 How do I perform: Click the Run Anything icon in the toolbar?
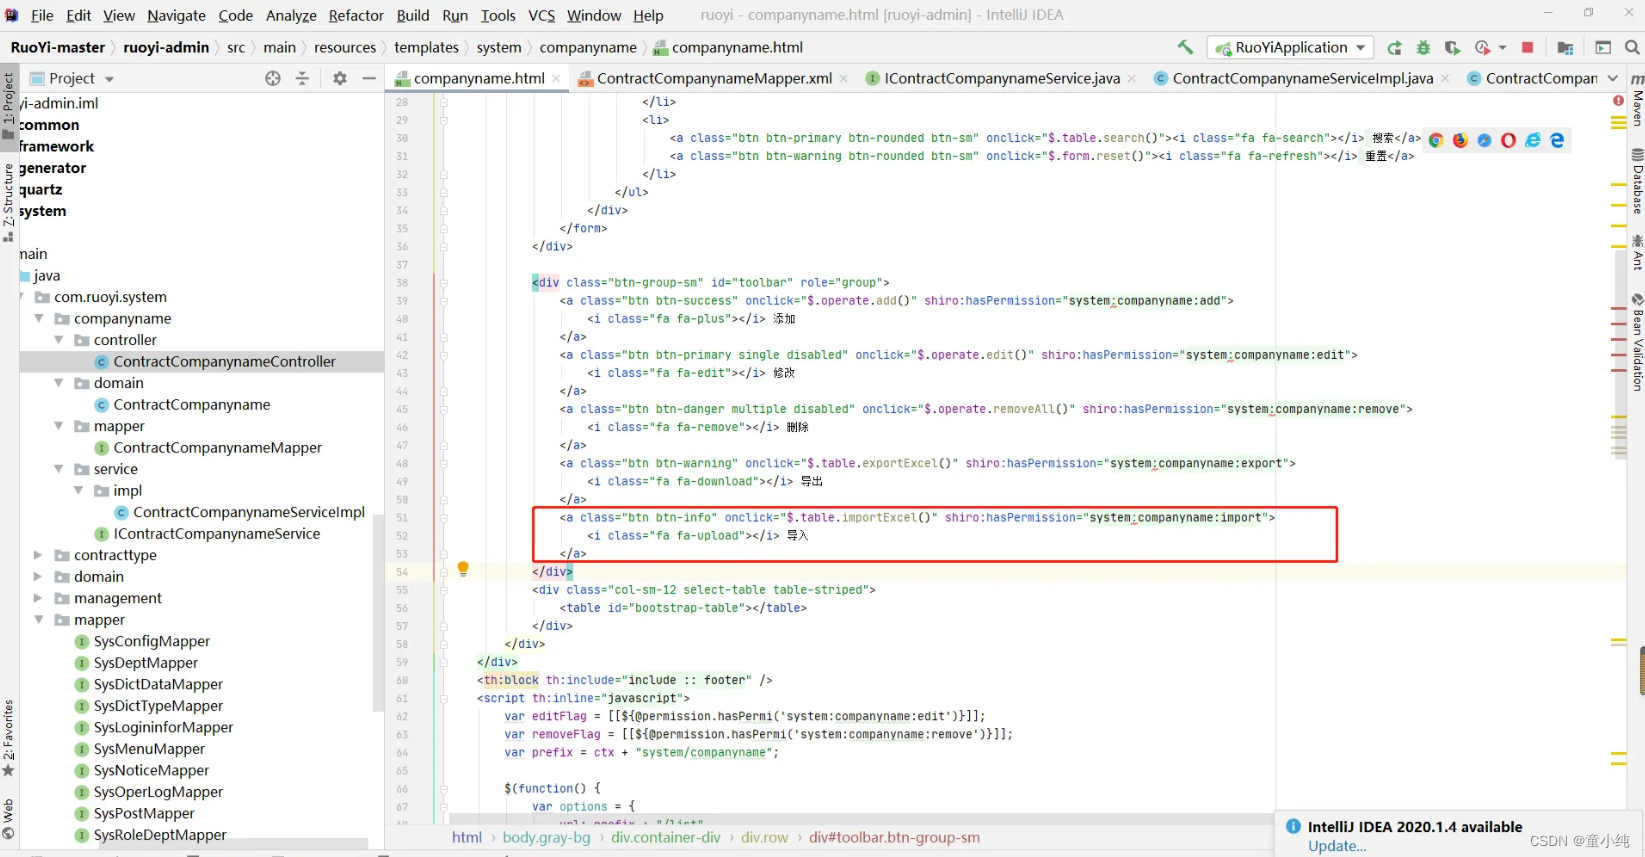pyautogui.click(x=1603, y=48)
